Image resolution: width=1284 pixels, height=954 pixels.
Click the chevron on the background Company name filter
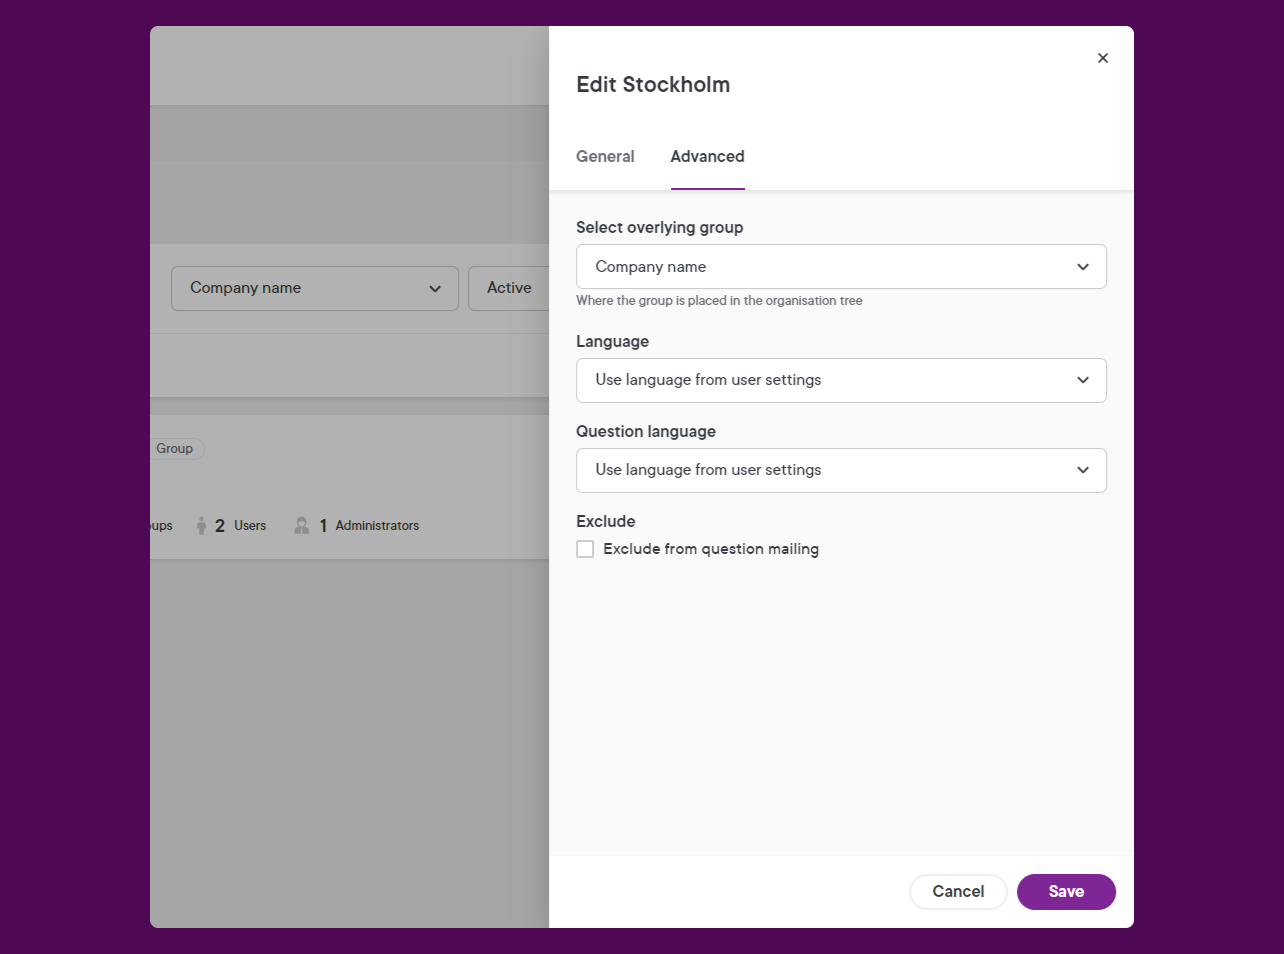pyautogui.click(x=435, y=289)
